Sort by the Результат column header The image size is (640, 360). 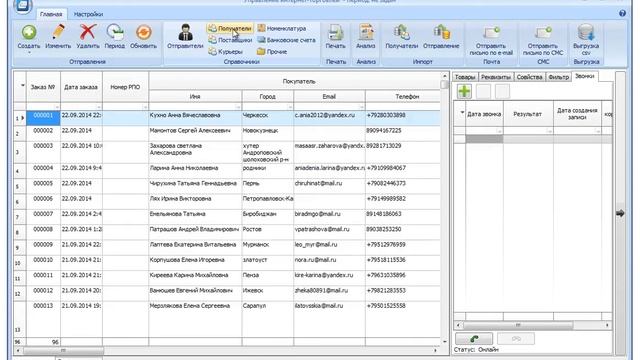(528, 114)
